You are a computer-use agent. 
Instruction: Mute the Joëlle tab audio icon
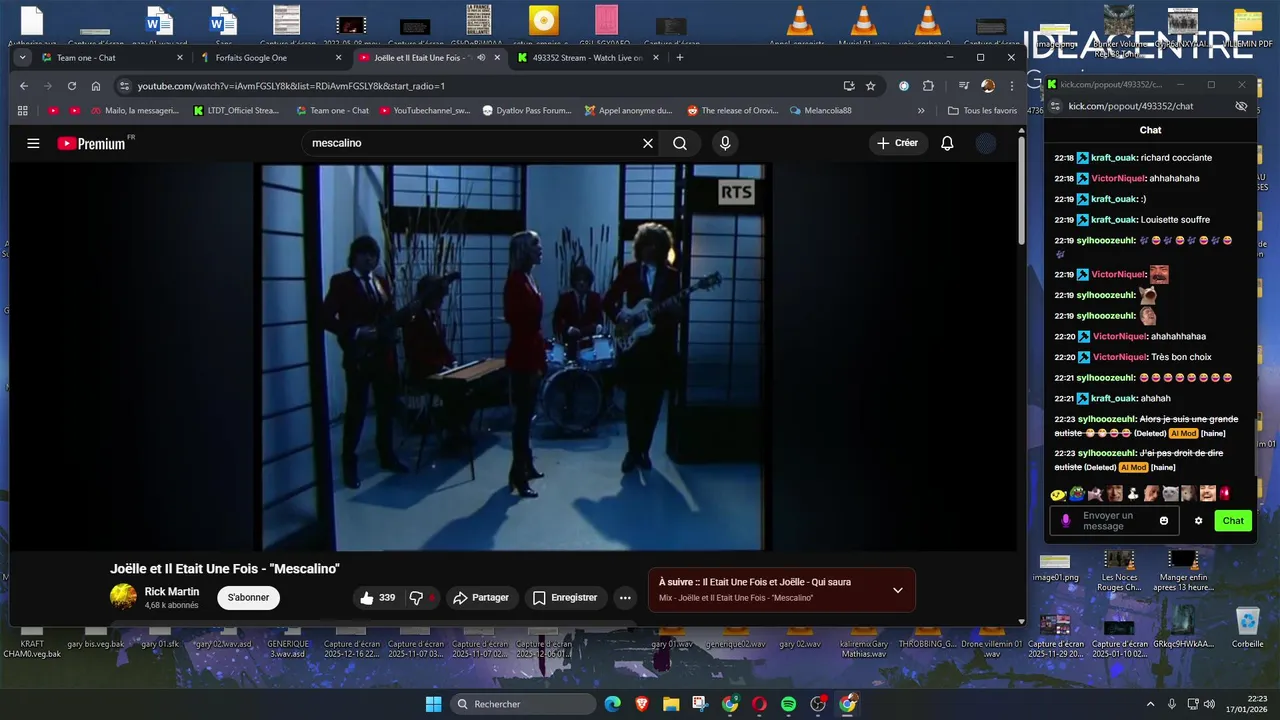481,58
